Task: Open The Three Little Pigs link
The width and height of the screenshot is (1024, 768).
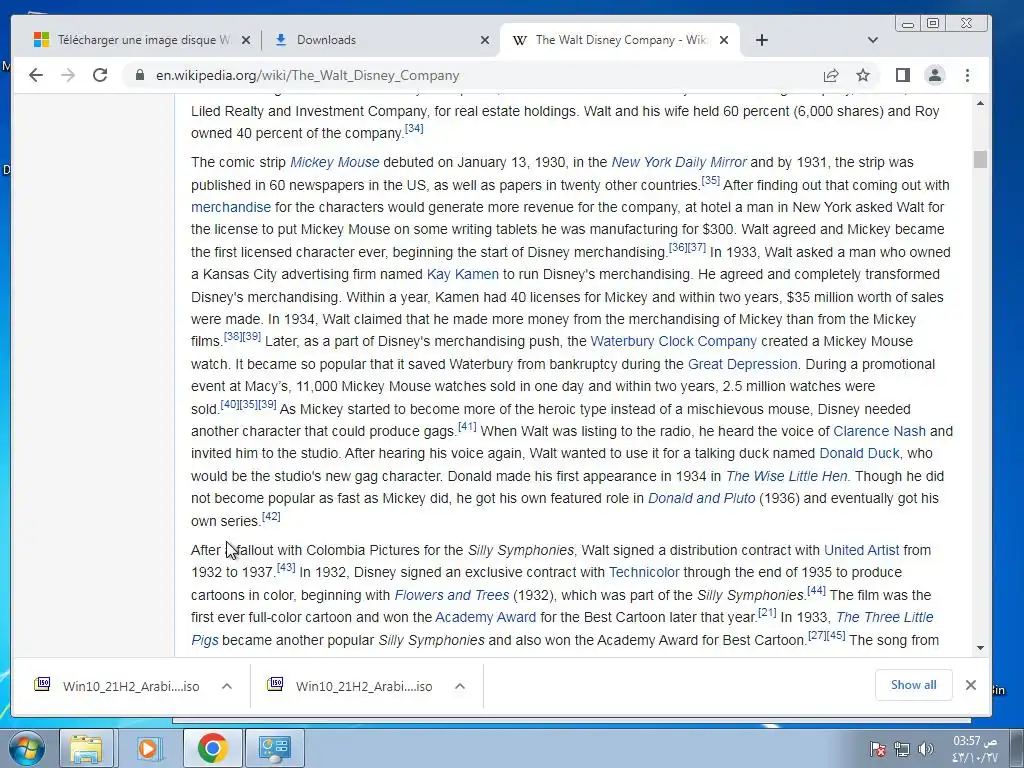Action: tap(884, 617)
